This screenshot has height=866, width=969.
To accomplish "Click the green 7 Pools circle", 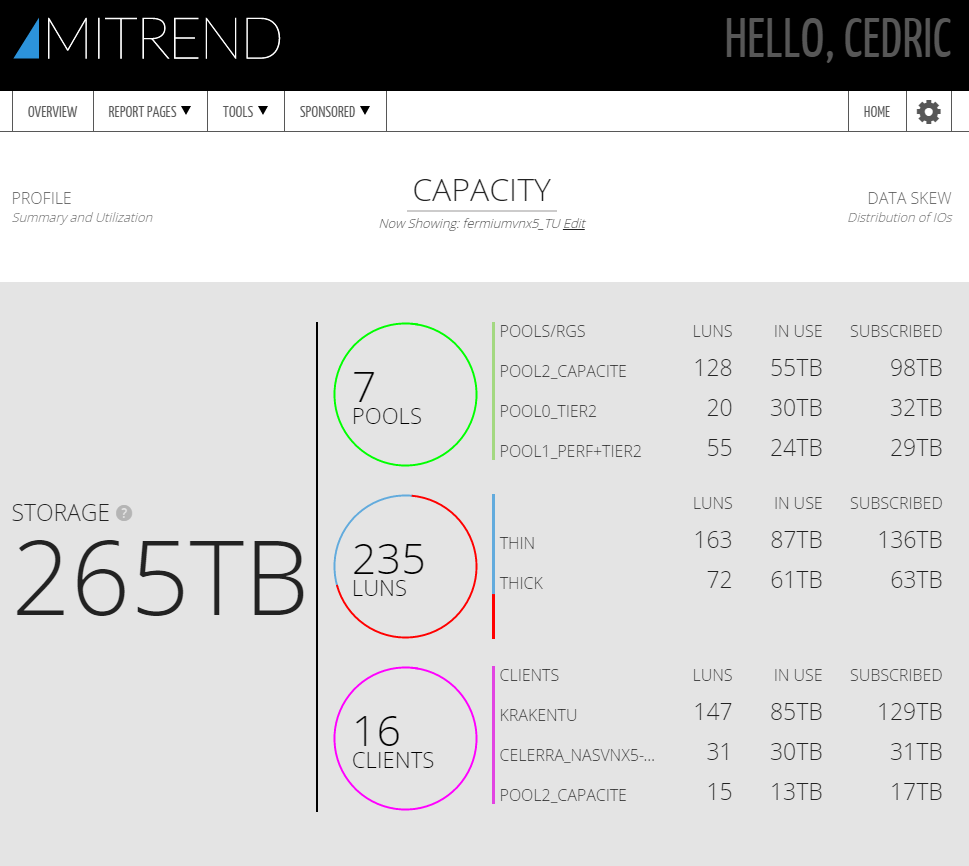I will pos(405,394).
